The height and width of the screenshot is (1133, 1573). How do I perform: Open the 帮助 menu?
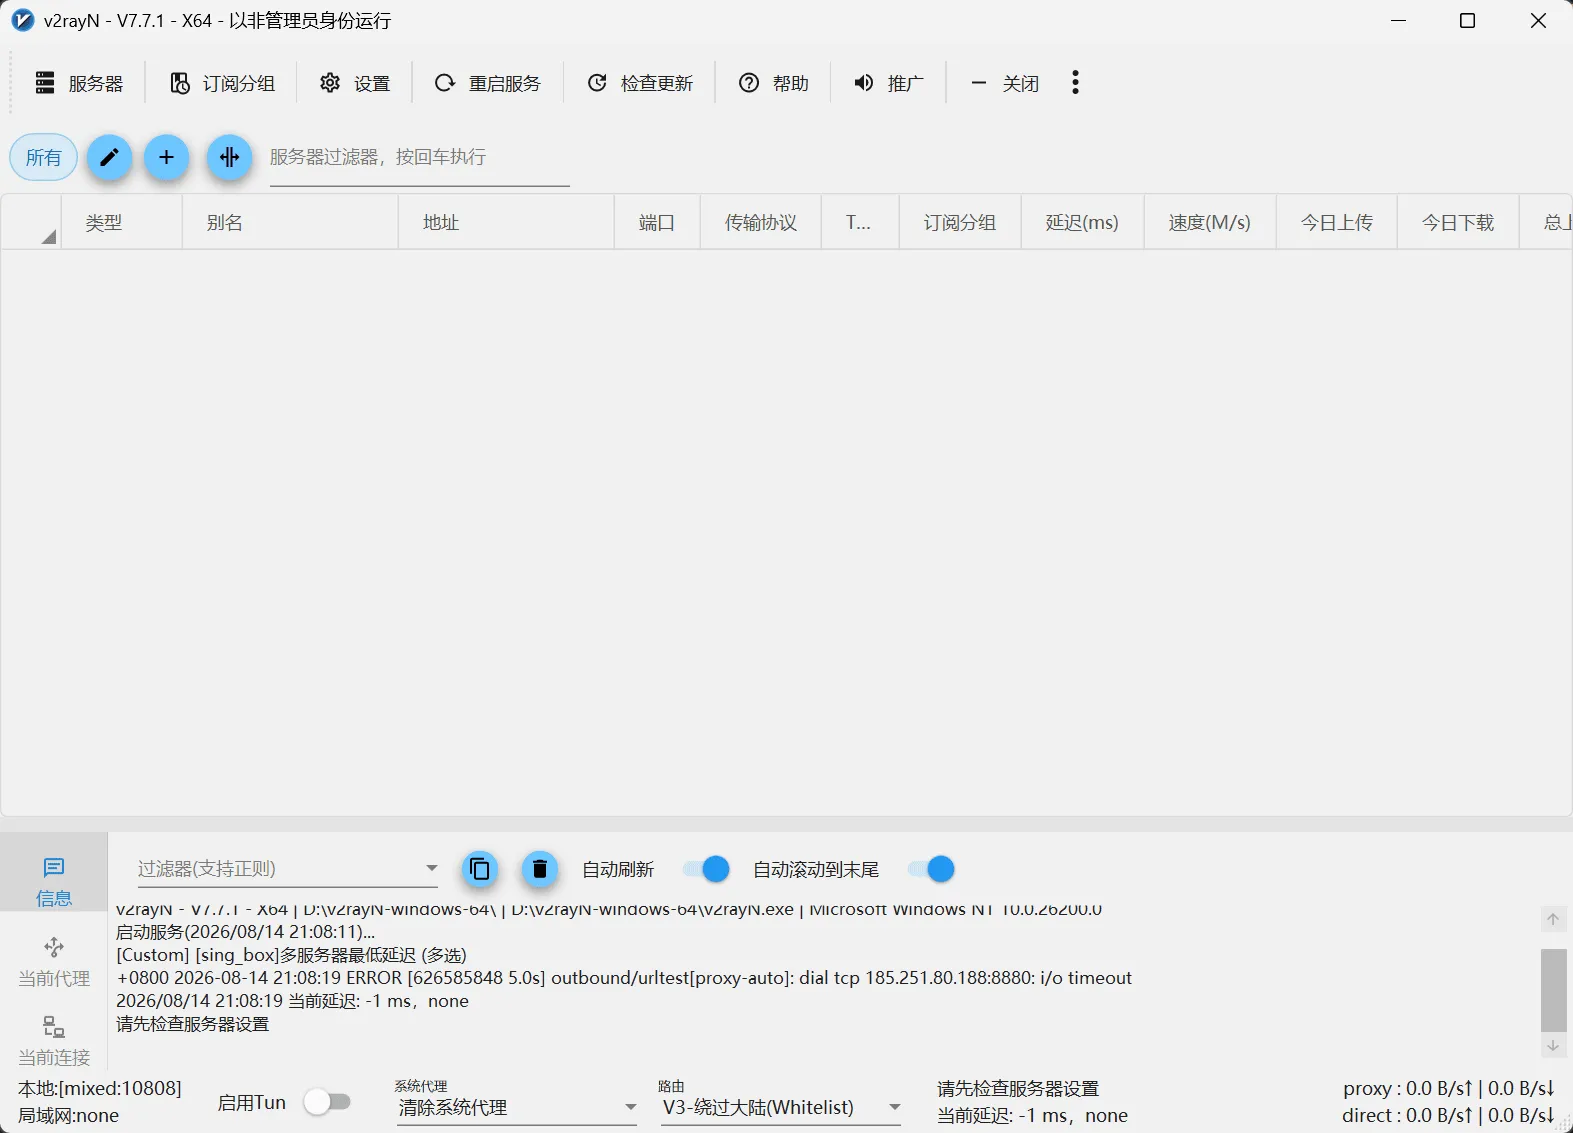773,83
